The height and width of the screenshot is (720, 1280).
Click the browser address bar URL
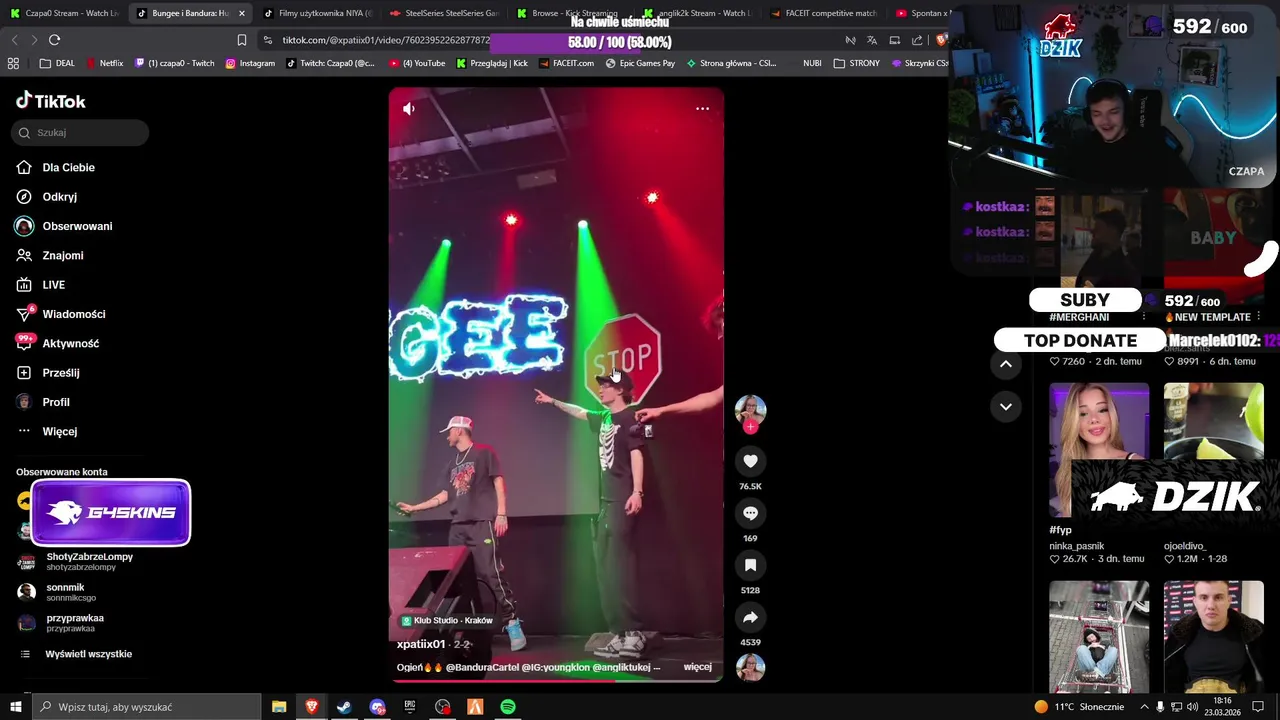pyautogui.click(x=386, y=40)
